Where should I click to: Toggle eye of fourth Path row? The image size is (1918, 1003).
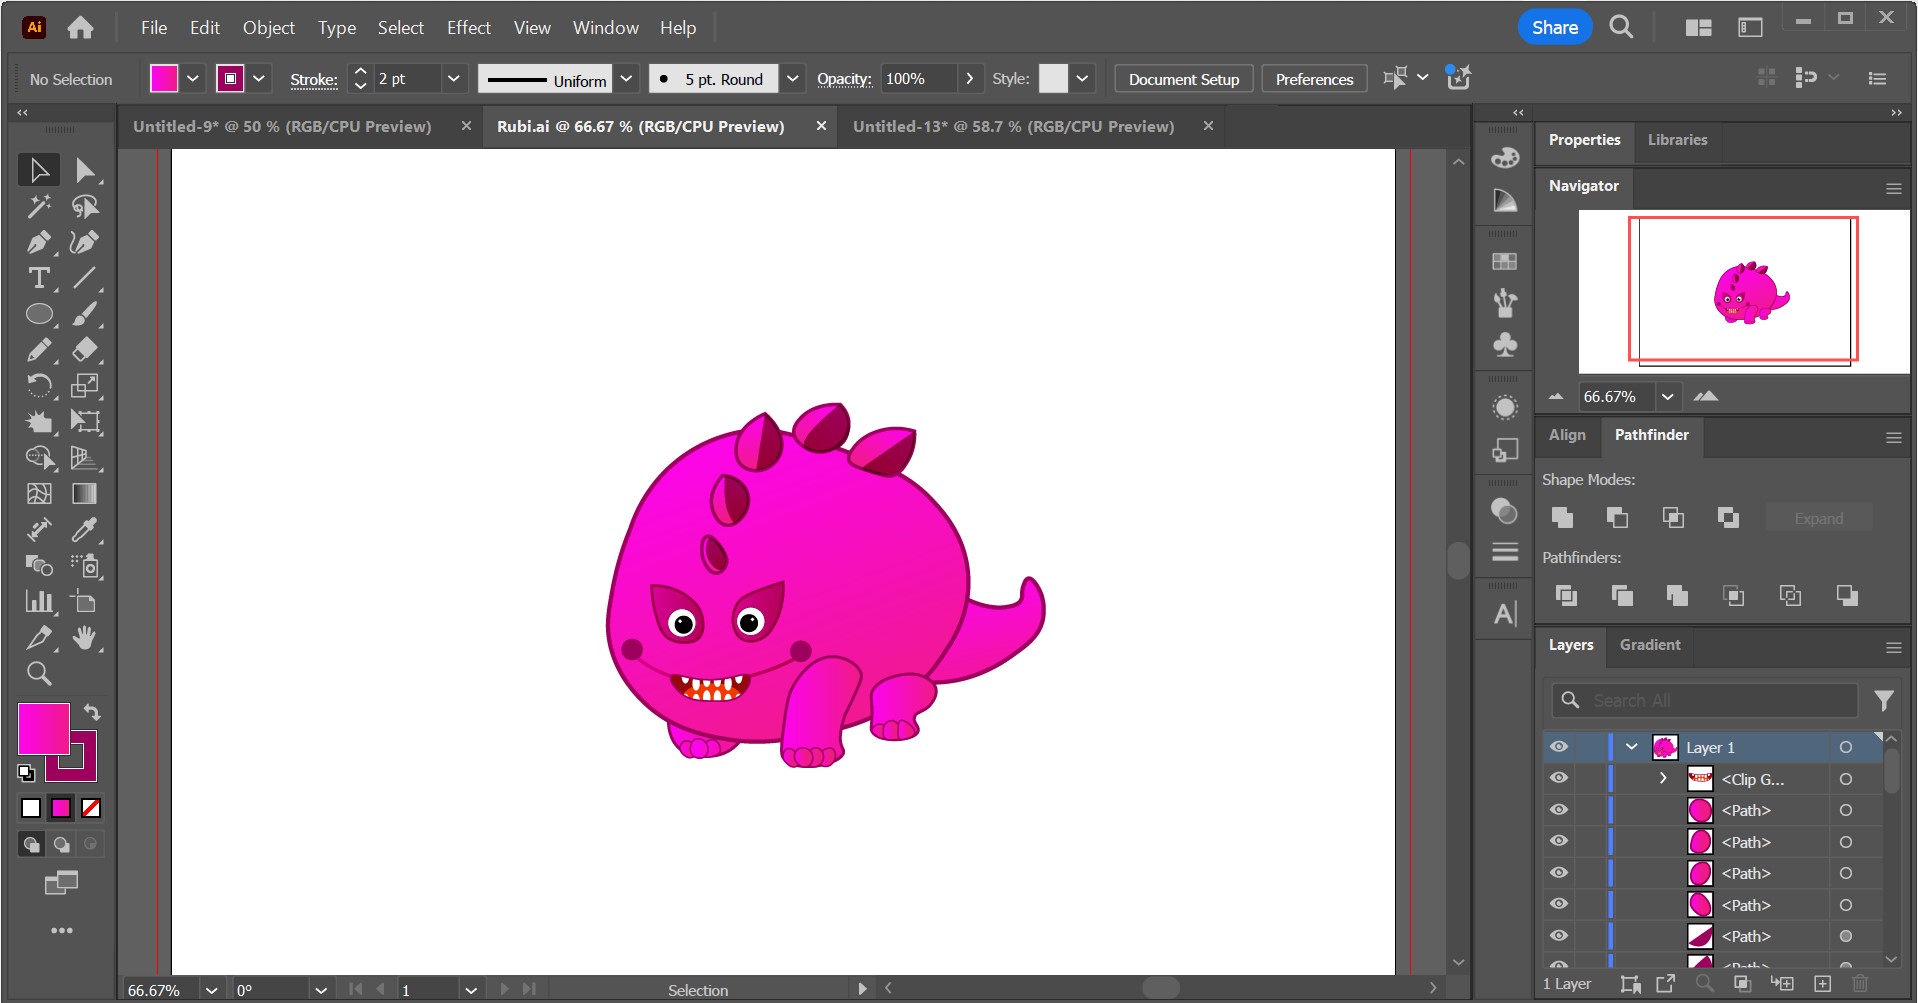(x=1559, y=904)
